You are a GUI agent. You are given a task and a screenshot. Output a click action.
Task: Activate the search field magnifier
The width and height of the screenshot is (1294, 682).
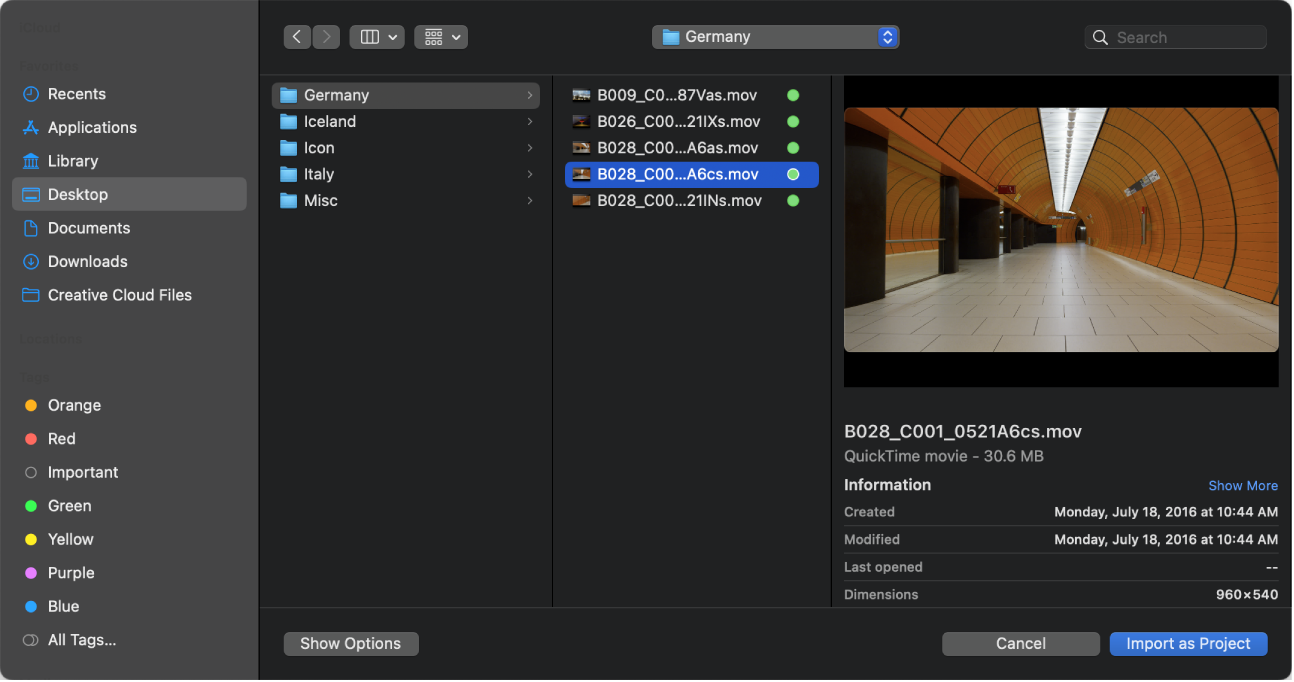pos(1100,37)
